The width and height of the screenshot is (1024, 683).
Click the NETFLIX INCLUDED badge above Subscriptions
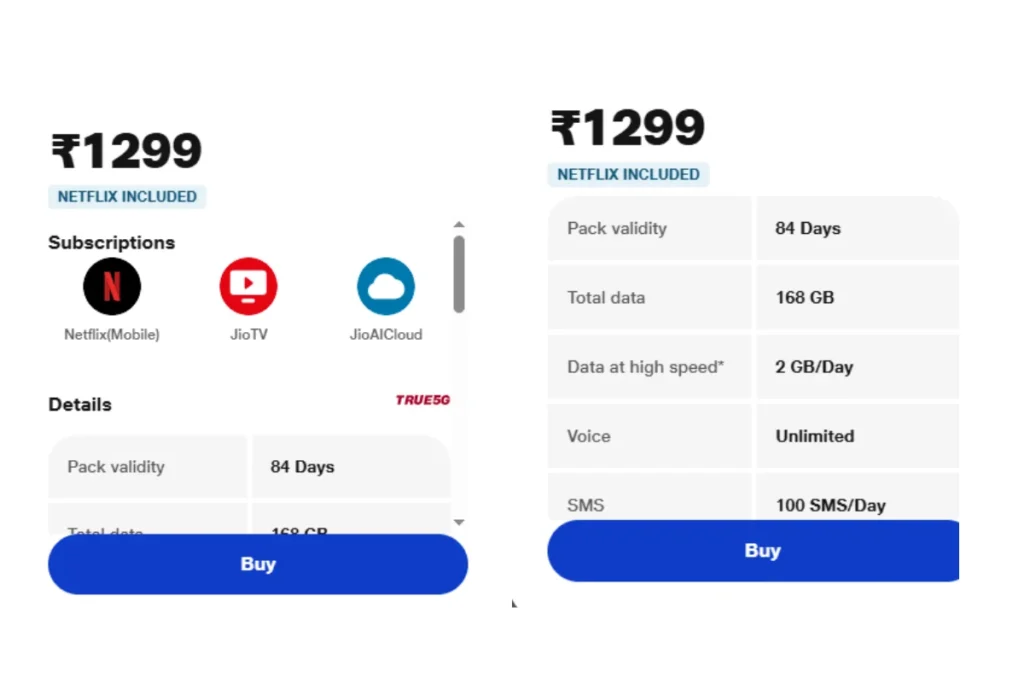click(x=127, y=197)
